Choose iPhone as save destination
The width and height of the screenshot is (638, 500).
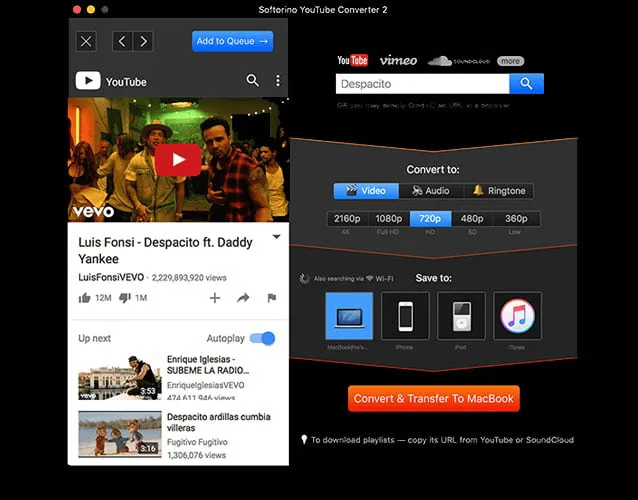pos(405,316)
